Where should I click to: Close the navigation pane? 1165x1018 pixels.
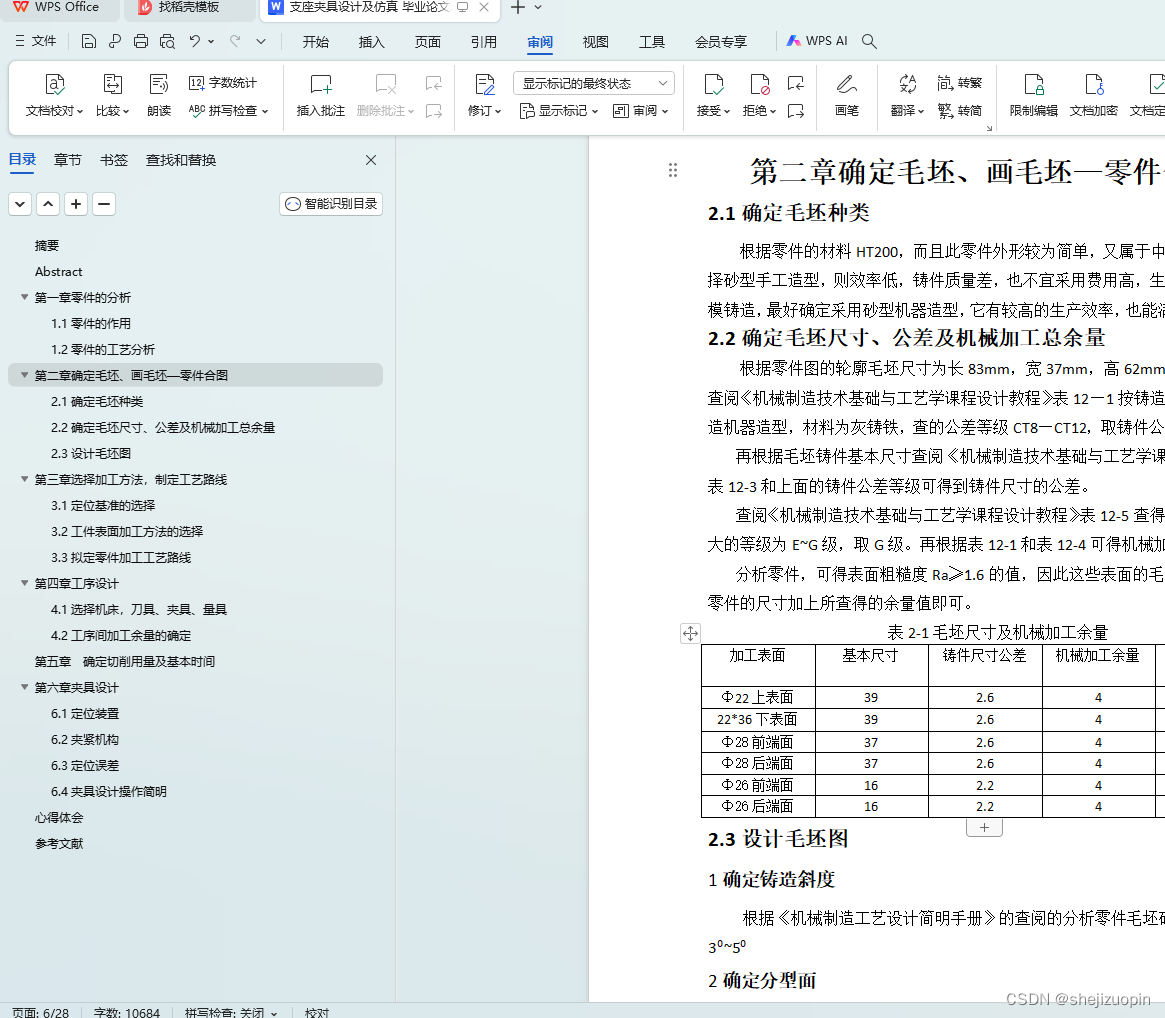click(371, 160)
